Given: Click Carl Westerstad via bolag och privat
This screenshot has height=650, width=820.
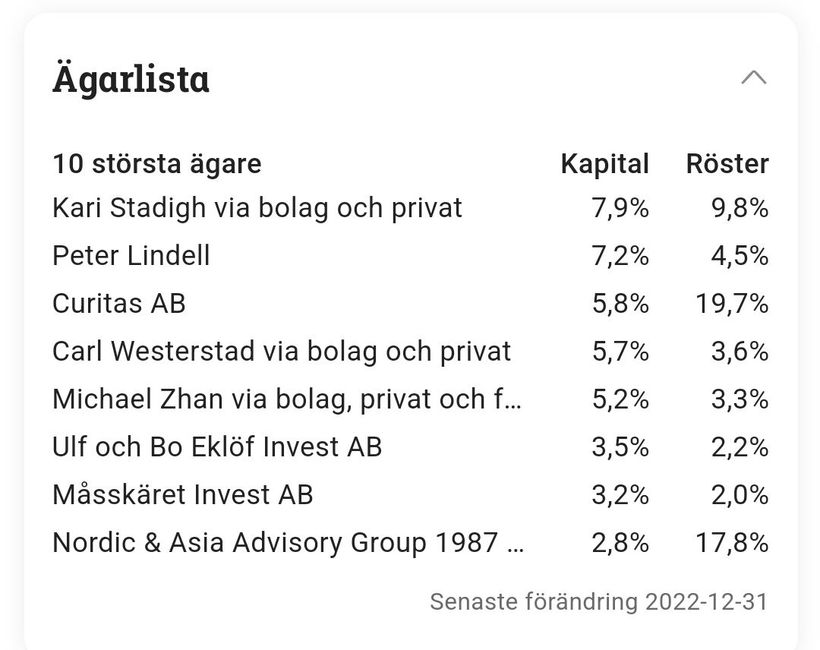Looking at the screenshot, I should pyautogui.click(x=281, y=351).
